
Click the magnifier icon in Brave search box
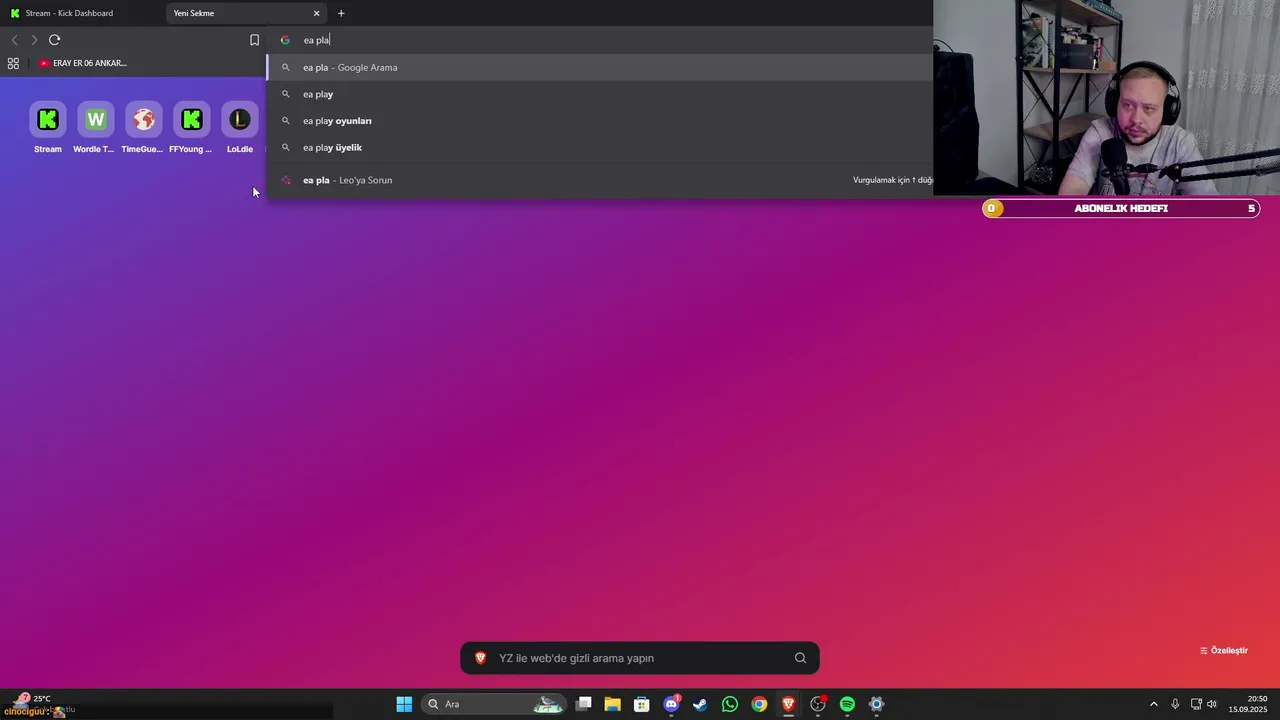[x=800, y=658]
